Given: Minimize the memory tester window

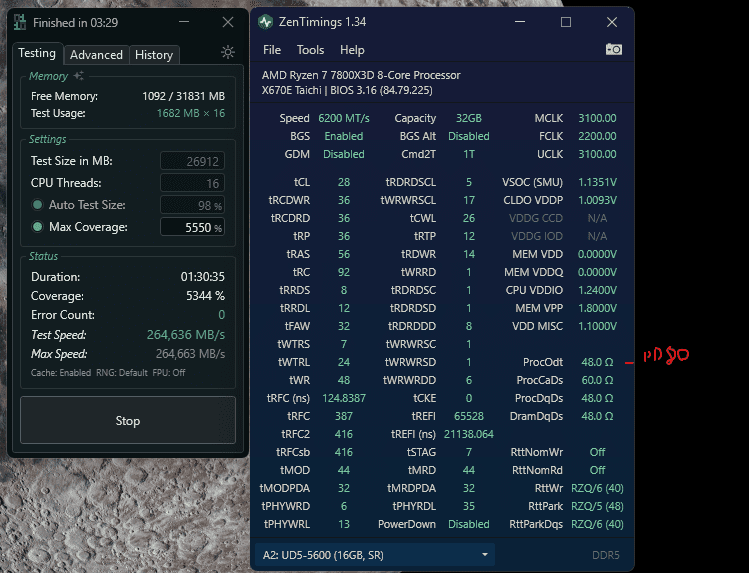Looking at the screenshot, I should coord(184,22).
